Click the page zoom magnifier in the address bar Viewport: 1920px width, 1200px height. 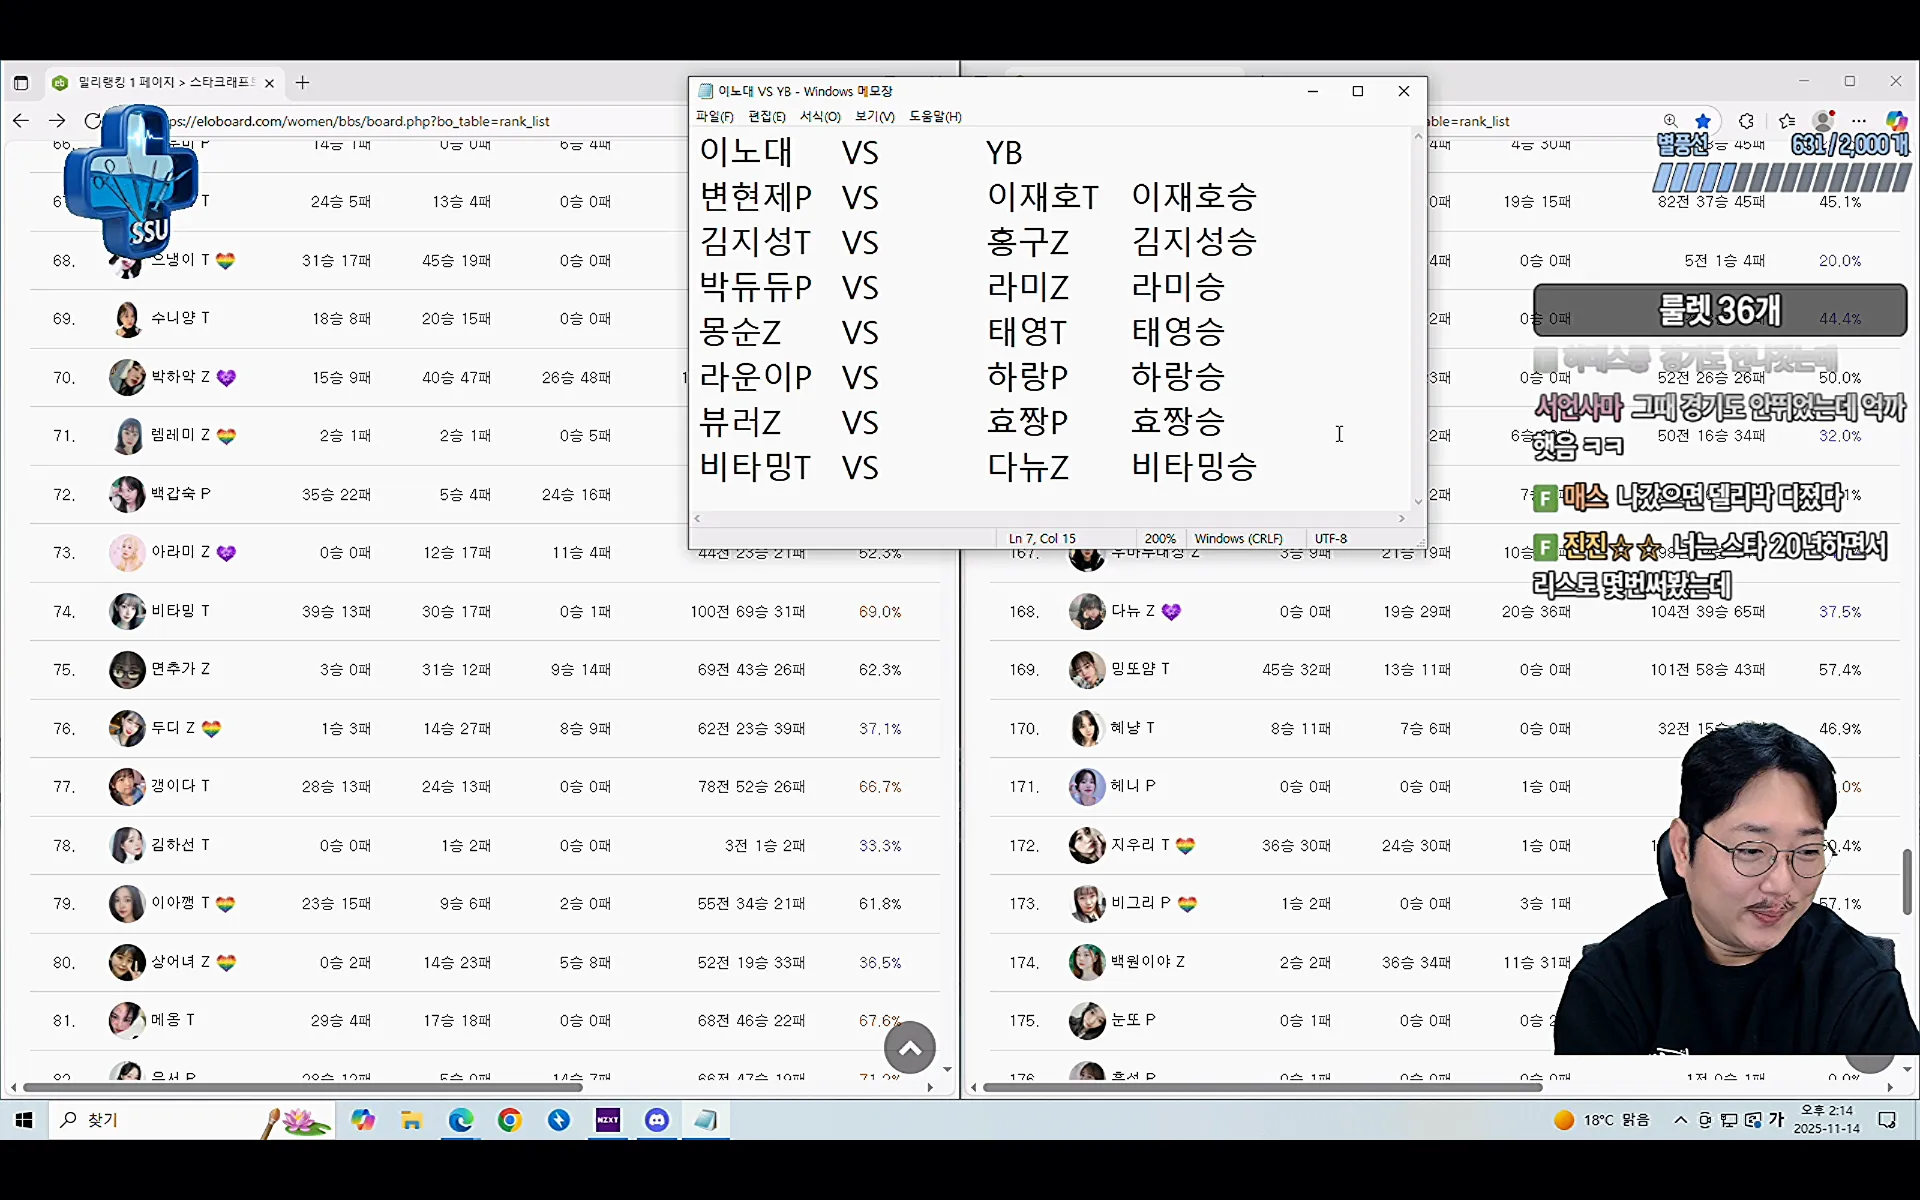[x=1670, y=120]
